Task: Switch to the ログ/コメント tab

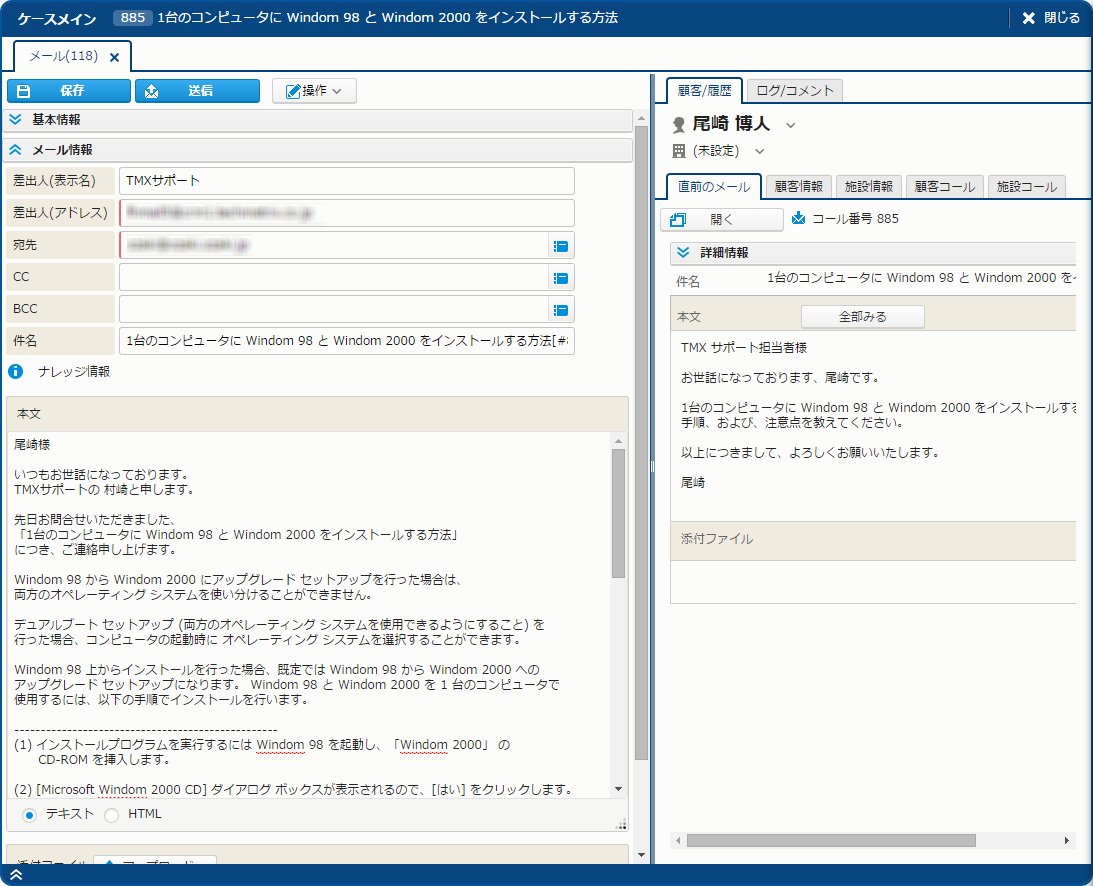Action: tap(795, 91)
